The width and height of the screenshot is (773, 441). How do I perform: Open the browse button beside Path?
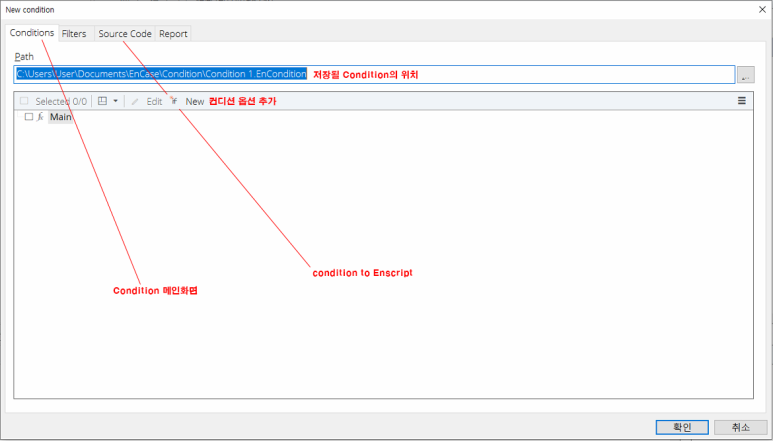(x=746, y=75)
